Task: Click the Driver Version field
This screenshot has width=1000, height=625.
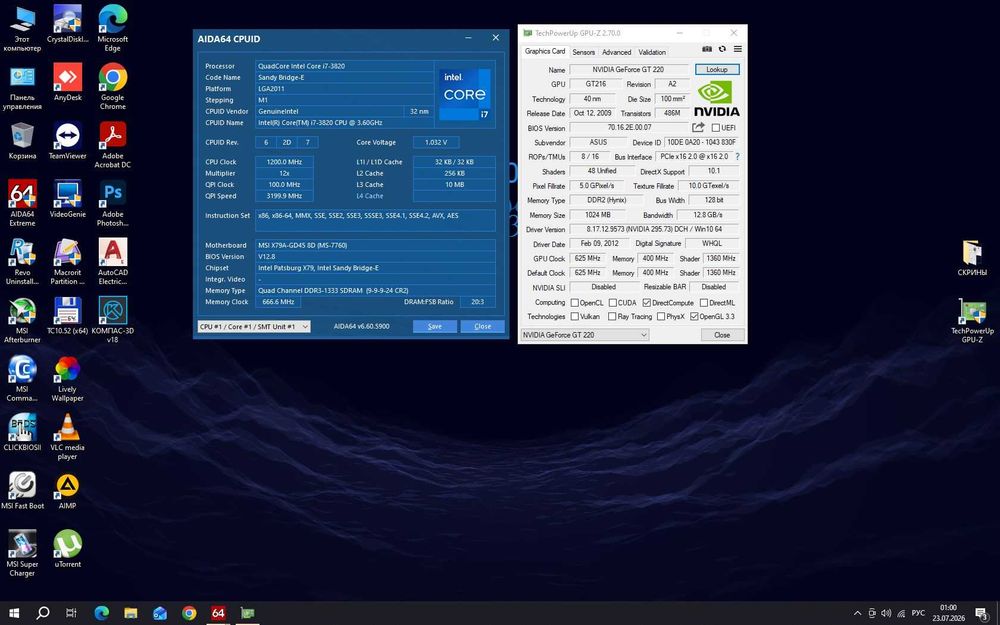Action: (x=655, y=229)
